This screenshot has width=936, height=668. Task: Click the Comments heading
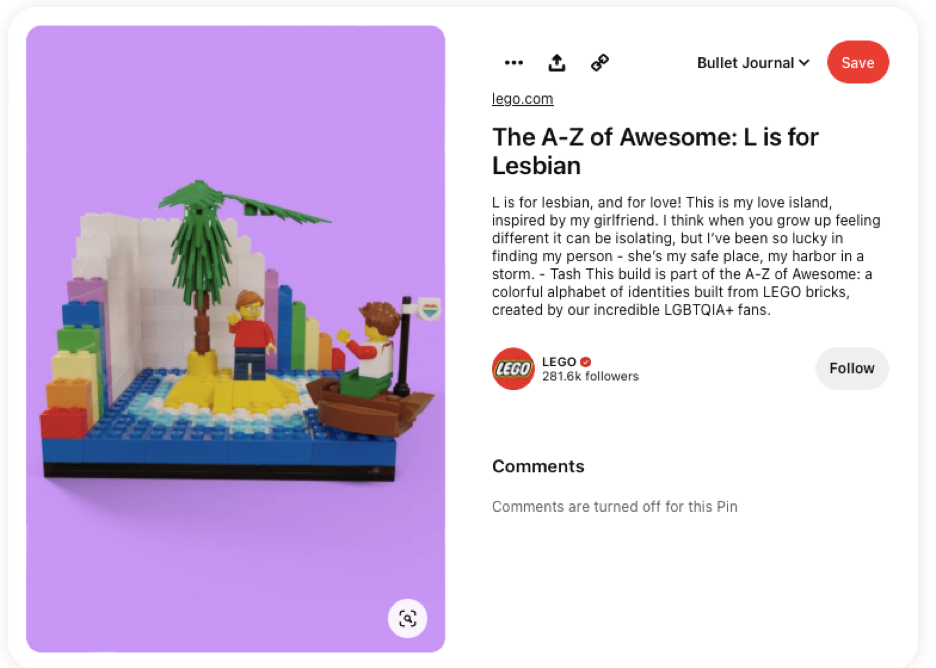tap(538, 466)
